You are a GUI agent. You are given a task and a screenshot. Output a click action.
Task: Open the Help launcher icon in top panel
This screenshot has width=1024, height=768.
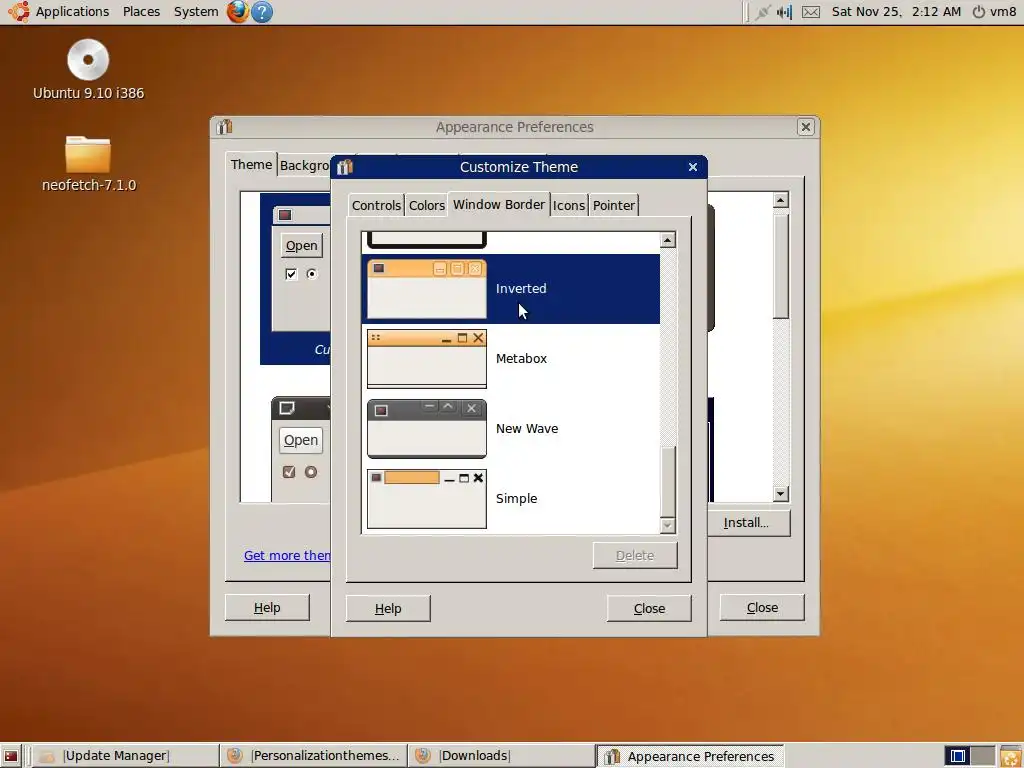click(262, 12)
